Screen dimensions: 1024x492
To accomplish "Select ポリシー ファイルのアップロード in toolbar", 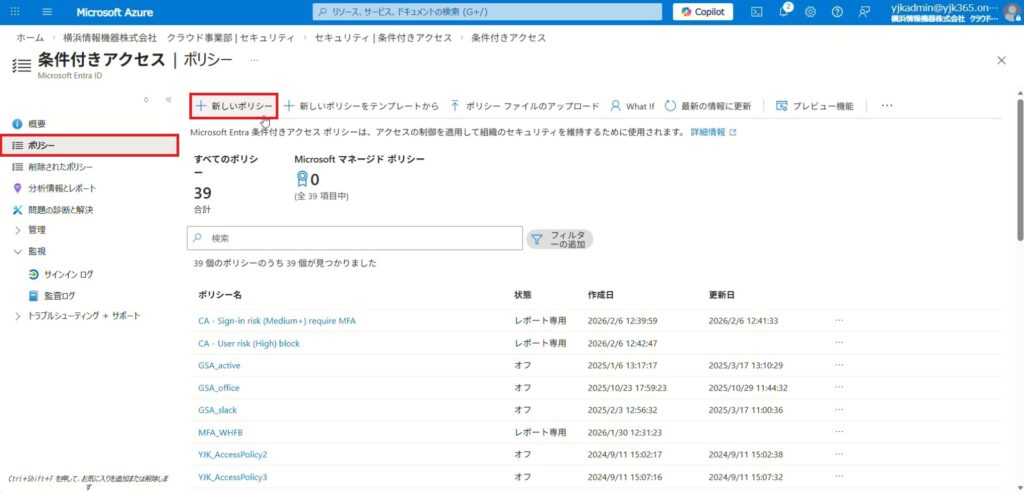I will coord(524,105).
